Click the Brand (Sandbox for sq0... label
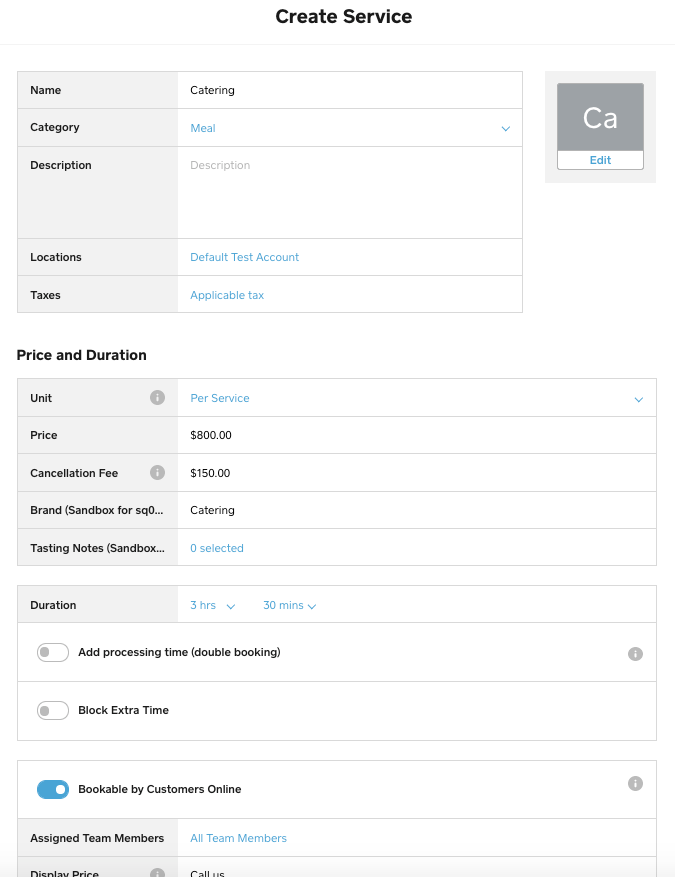The image size is (675, 877). (x=97, y=510)
